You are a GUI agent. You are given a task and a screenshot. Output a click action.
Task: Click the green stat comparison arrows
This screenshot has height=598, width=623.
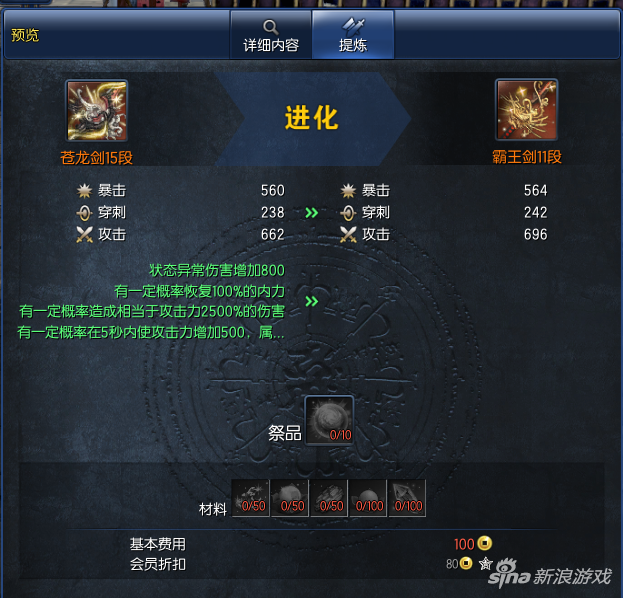tap(312, 213)
